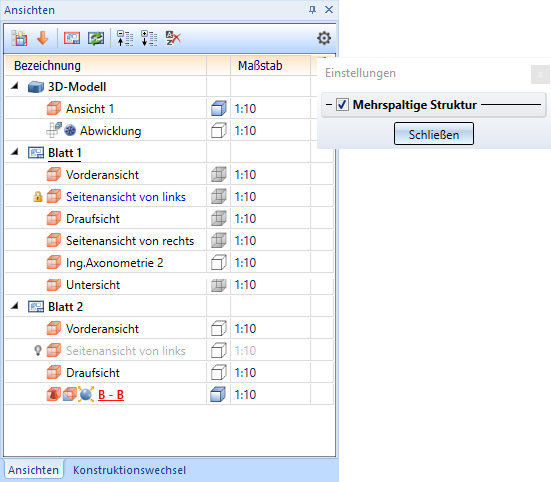This screenshot has width=551, height=482.
Task: Click the orange down arrow icon
Action: click(x=43, y=38)
